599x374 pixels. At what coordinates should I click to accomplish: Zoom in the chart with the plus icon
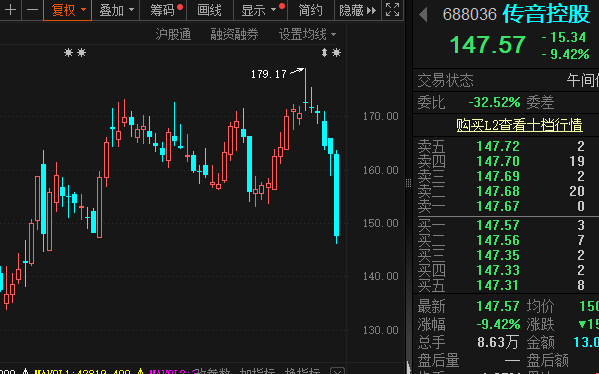coord(11,10)
